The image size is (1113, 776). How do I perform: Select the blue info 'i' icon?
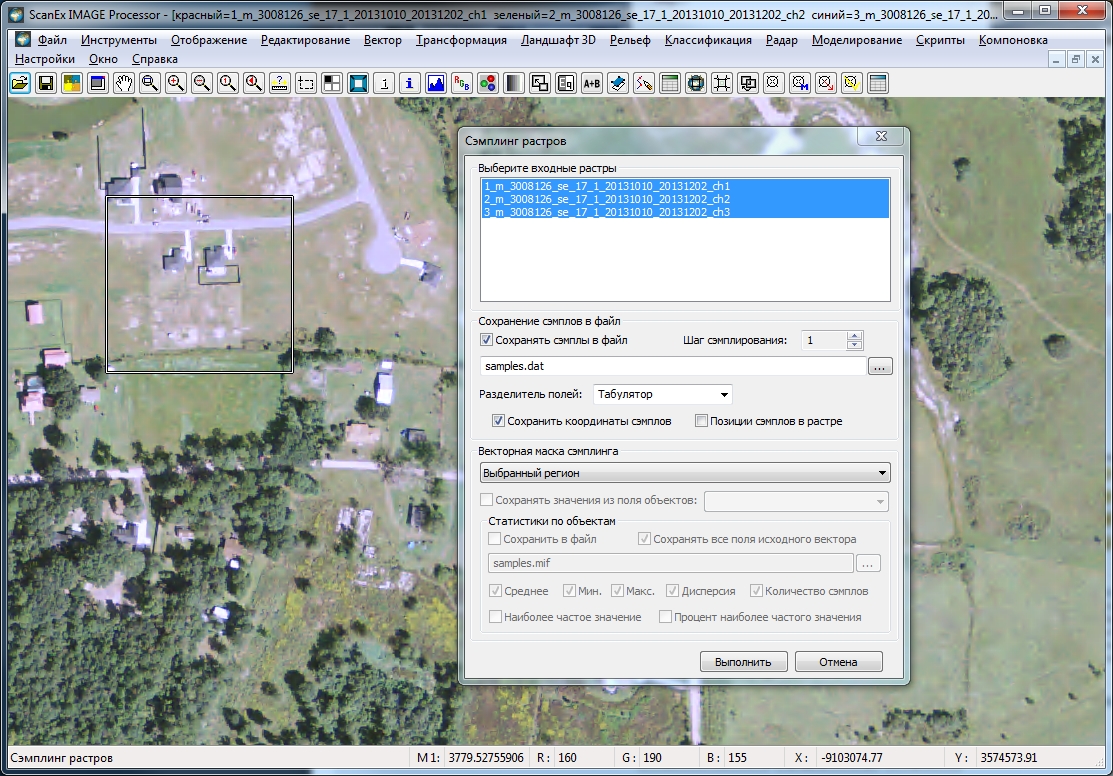pyautogui.click(x=410, y=84)
